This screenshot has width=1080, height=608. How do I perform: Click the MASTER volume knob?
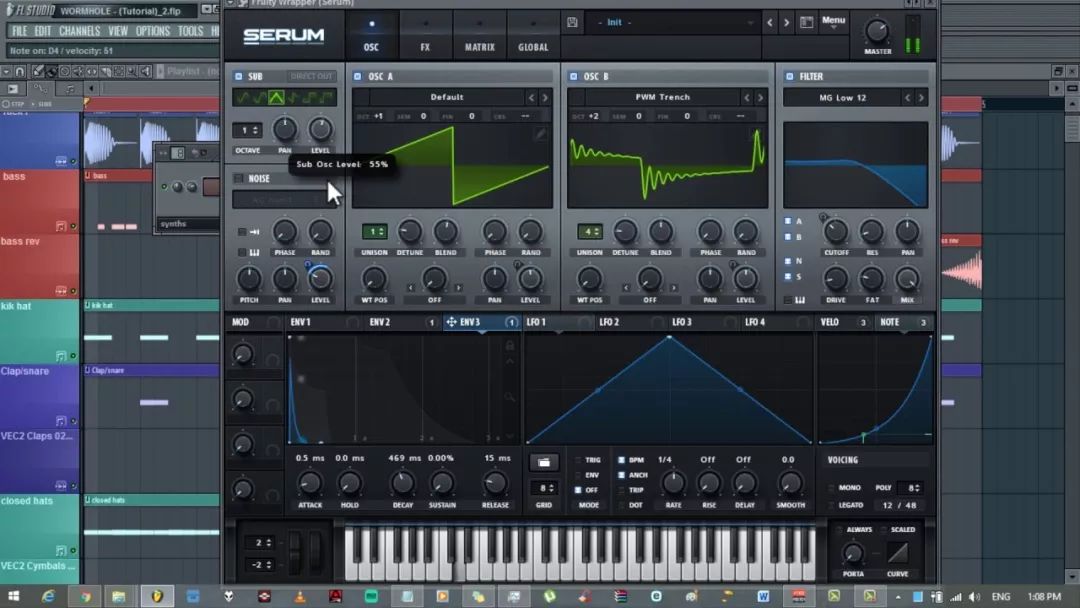(877, 31)
